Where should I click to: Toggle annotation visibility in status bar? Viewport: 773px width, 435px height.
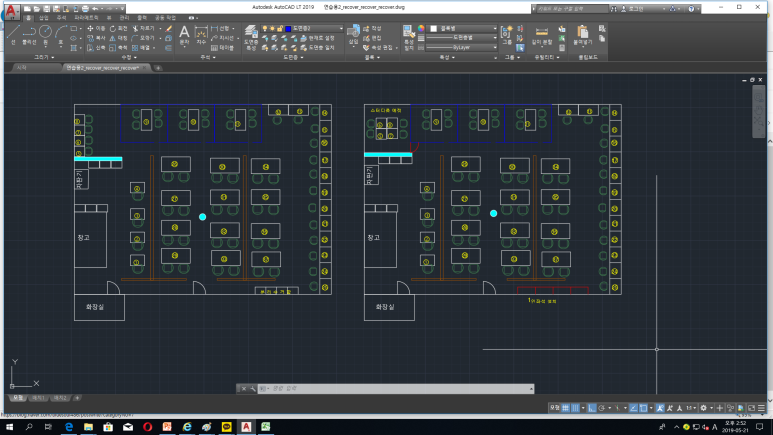[660, 408]
